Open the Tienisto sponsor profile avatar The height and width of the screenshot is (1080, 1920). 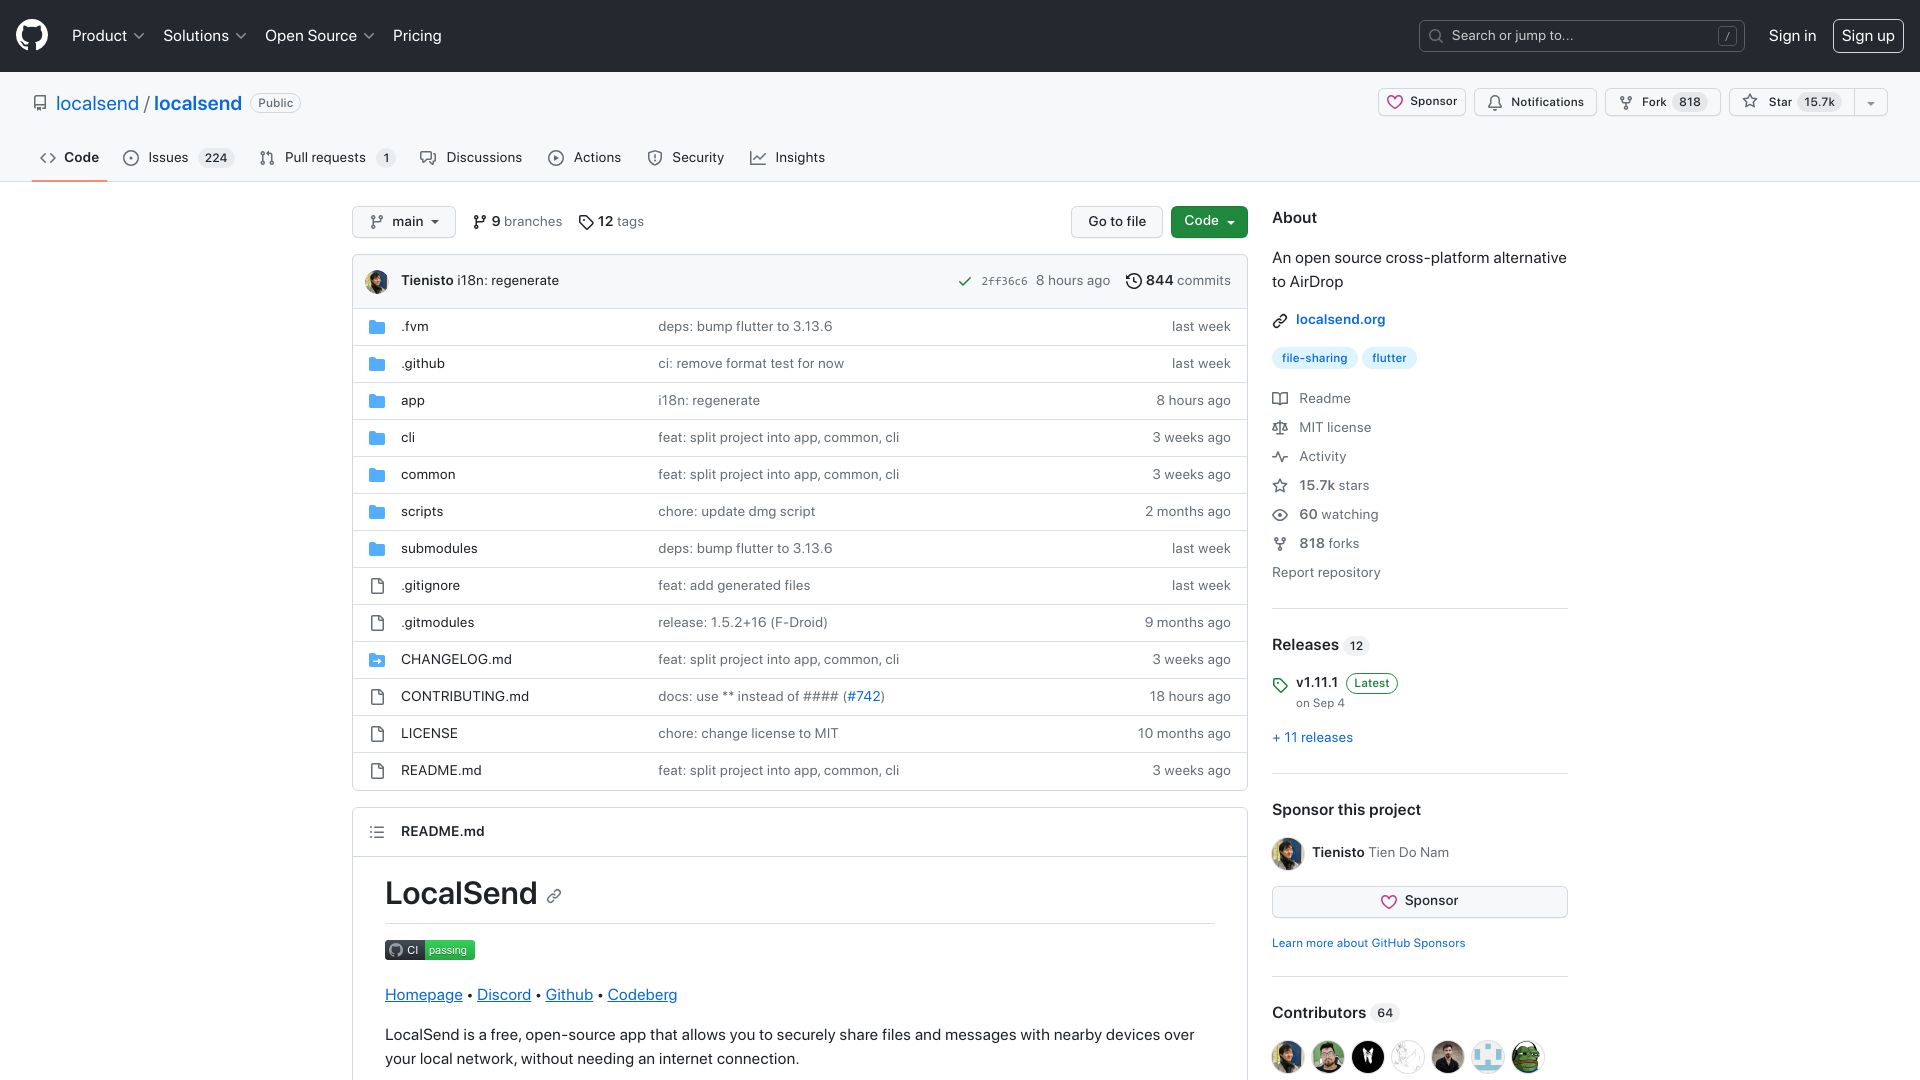(x=1288, y=853)
